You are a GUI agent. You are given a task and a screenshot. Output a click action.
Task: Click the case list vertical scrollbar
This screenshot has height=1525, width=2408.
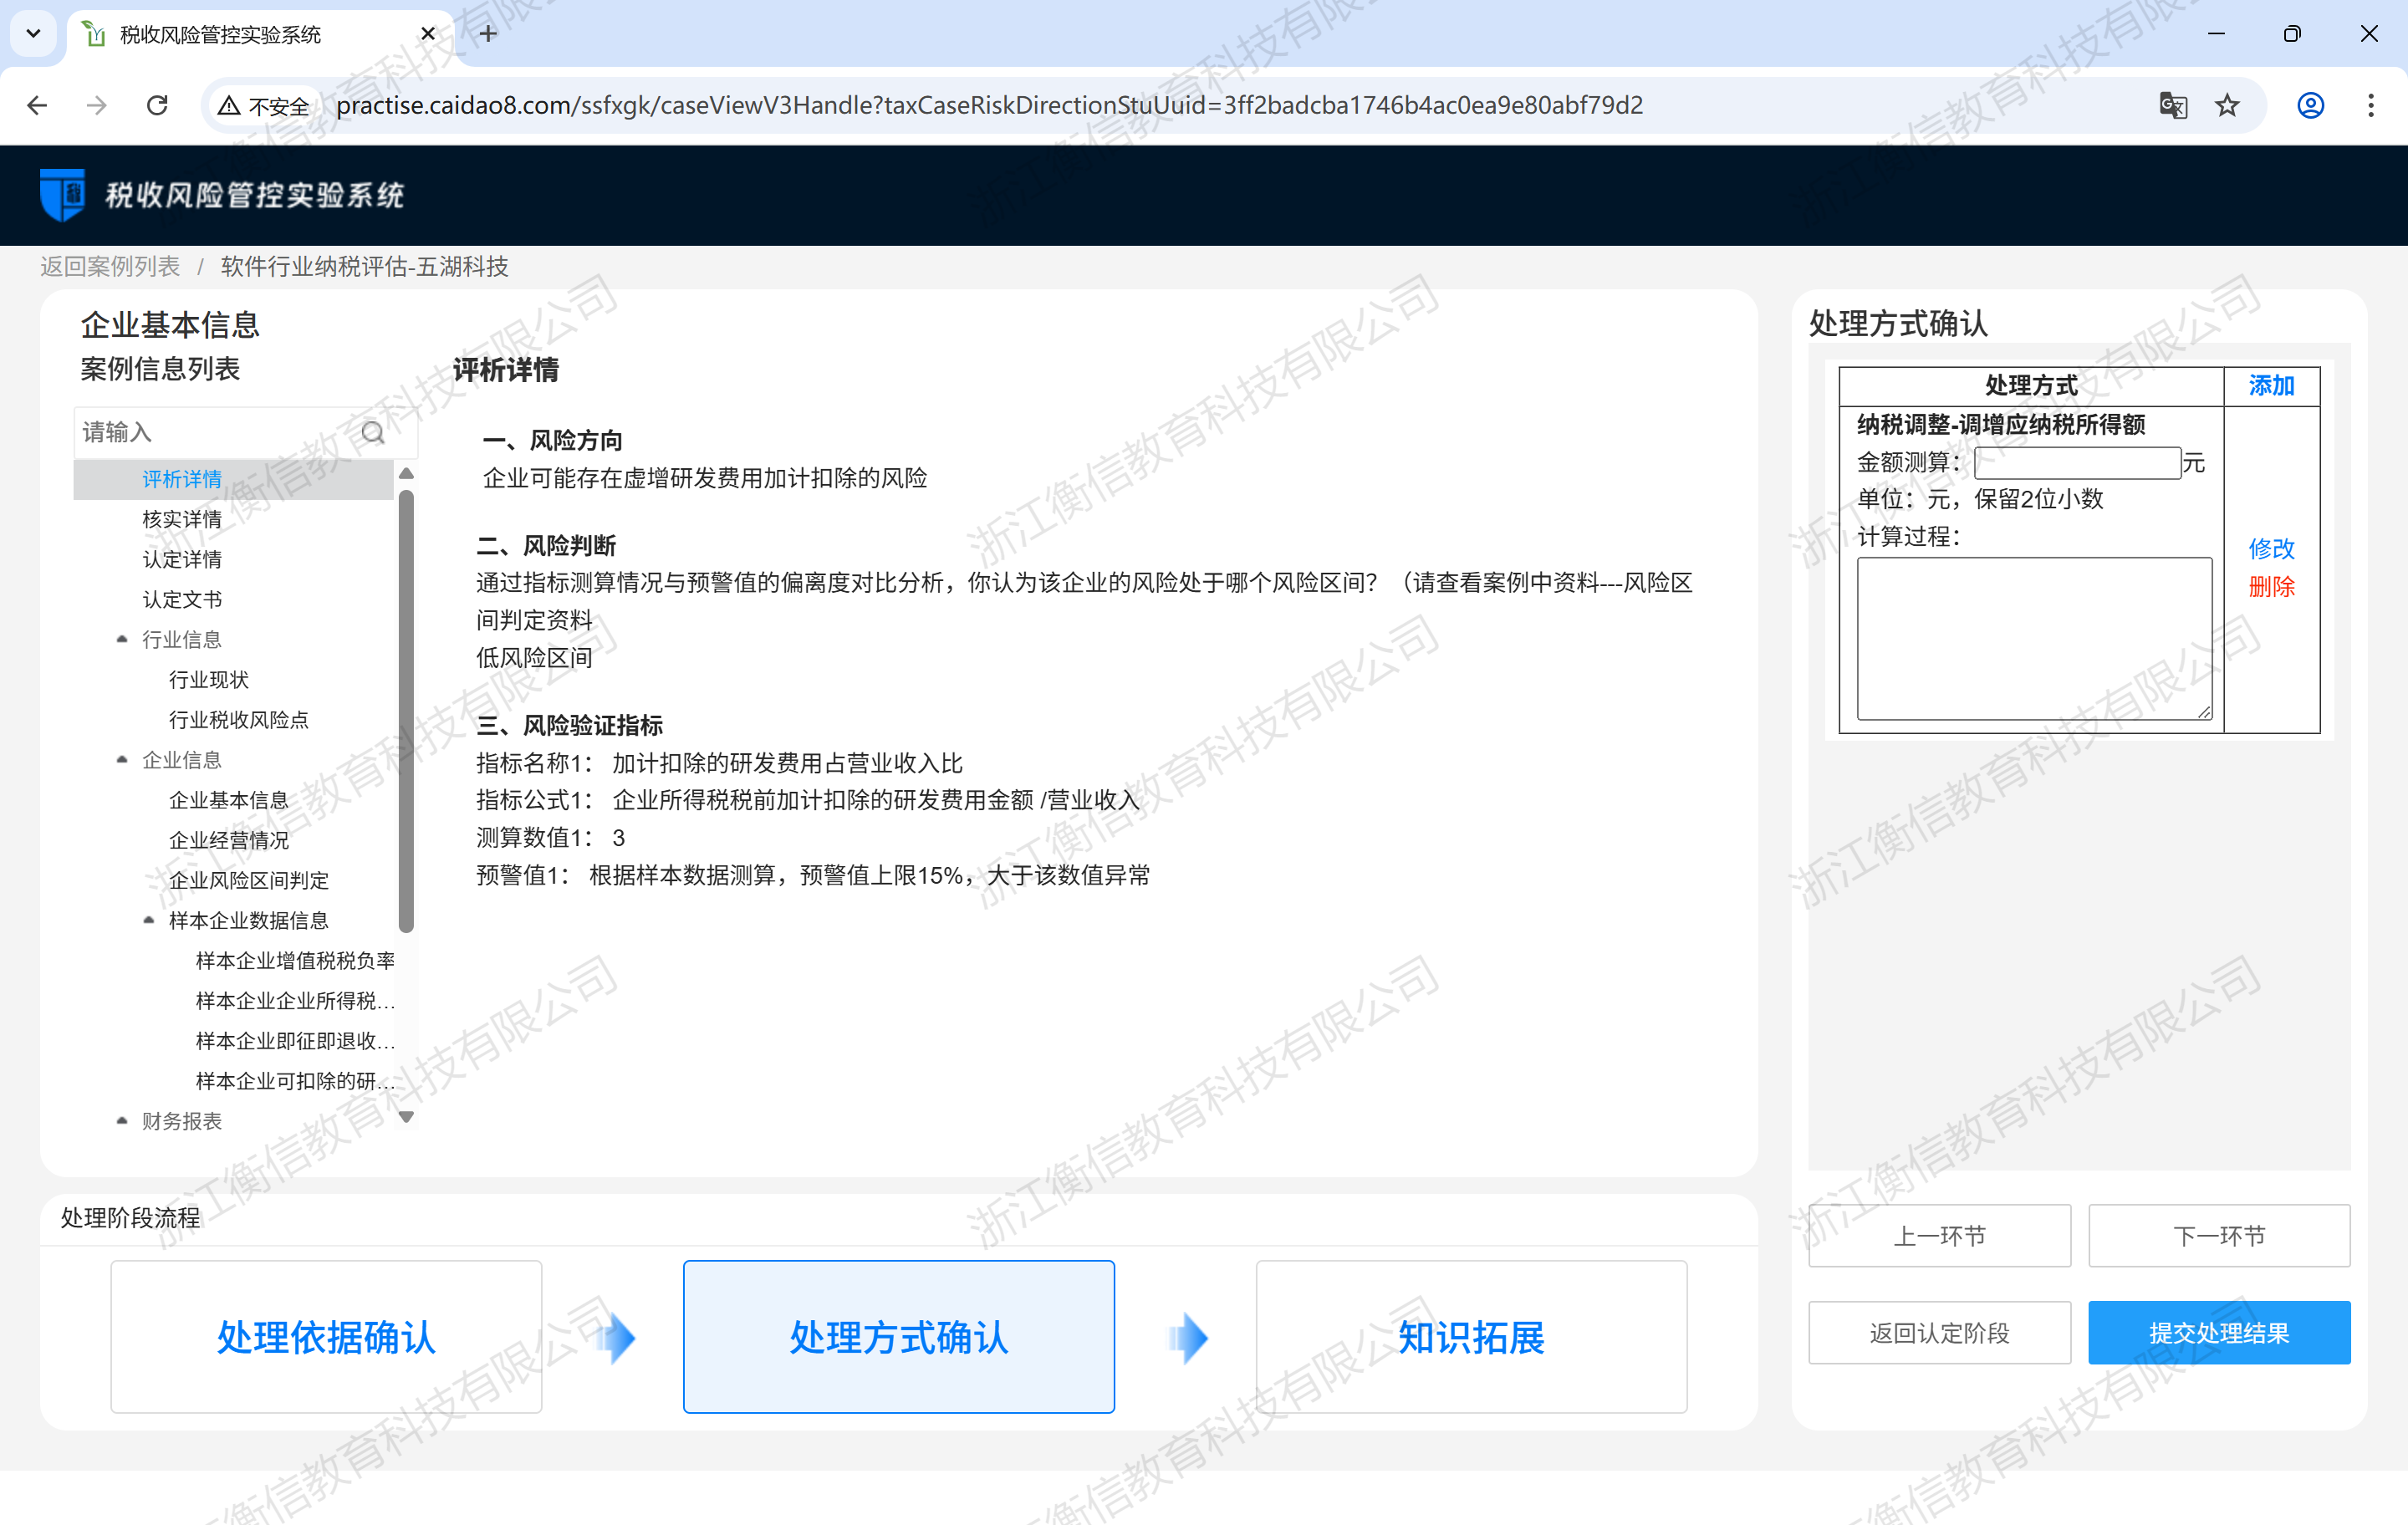[406, 710]
